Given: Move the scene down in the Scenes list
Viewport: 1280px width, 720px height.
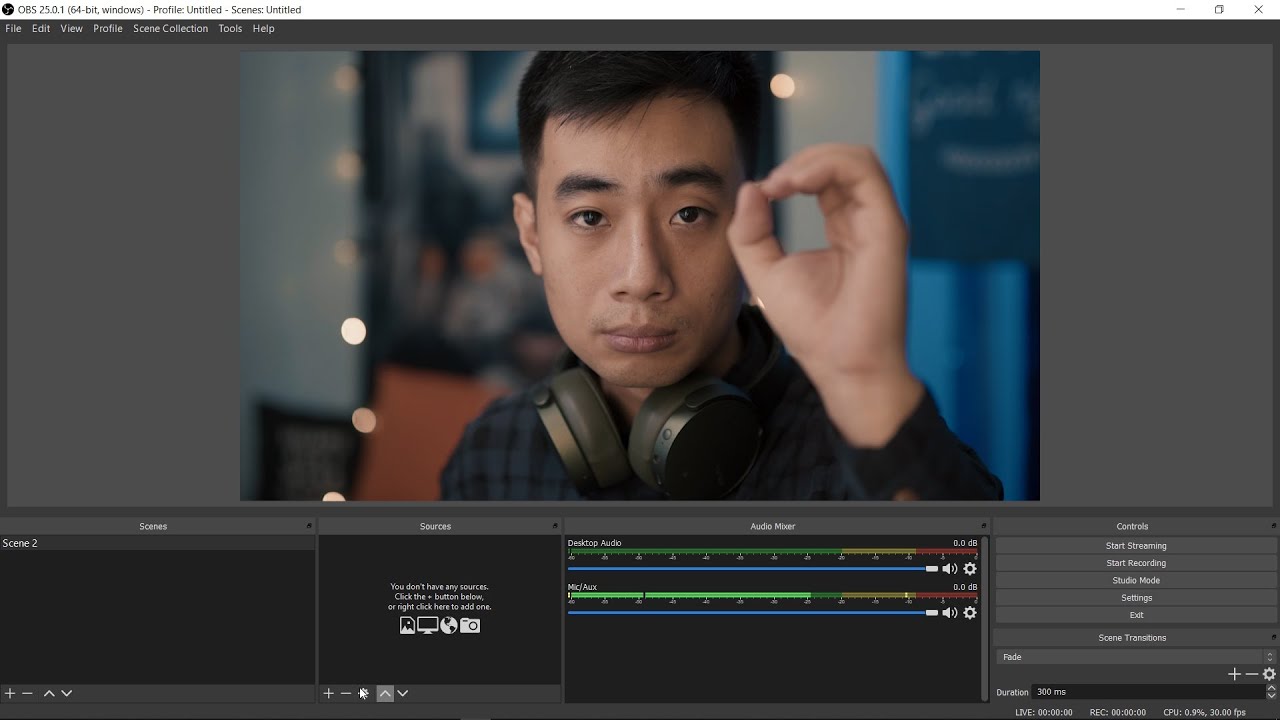Looking at the screenshot, I should (67, 693).
